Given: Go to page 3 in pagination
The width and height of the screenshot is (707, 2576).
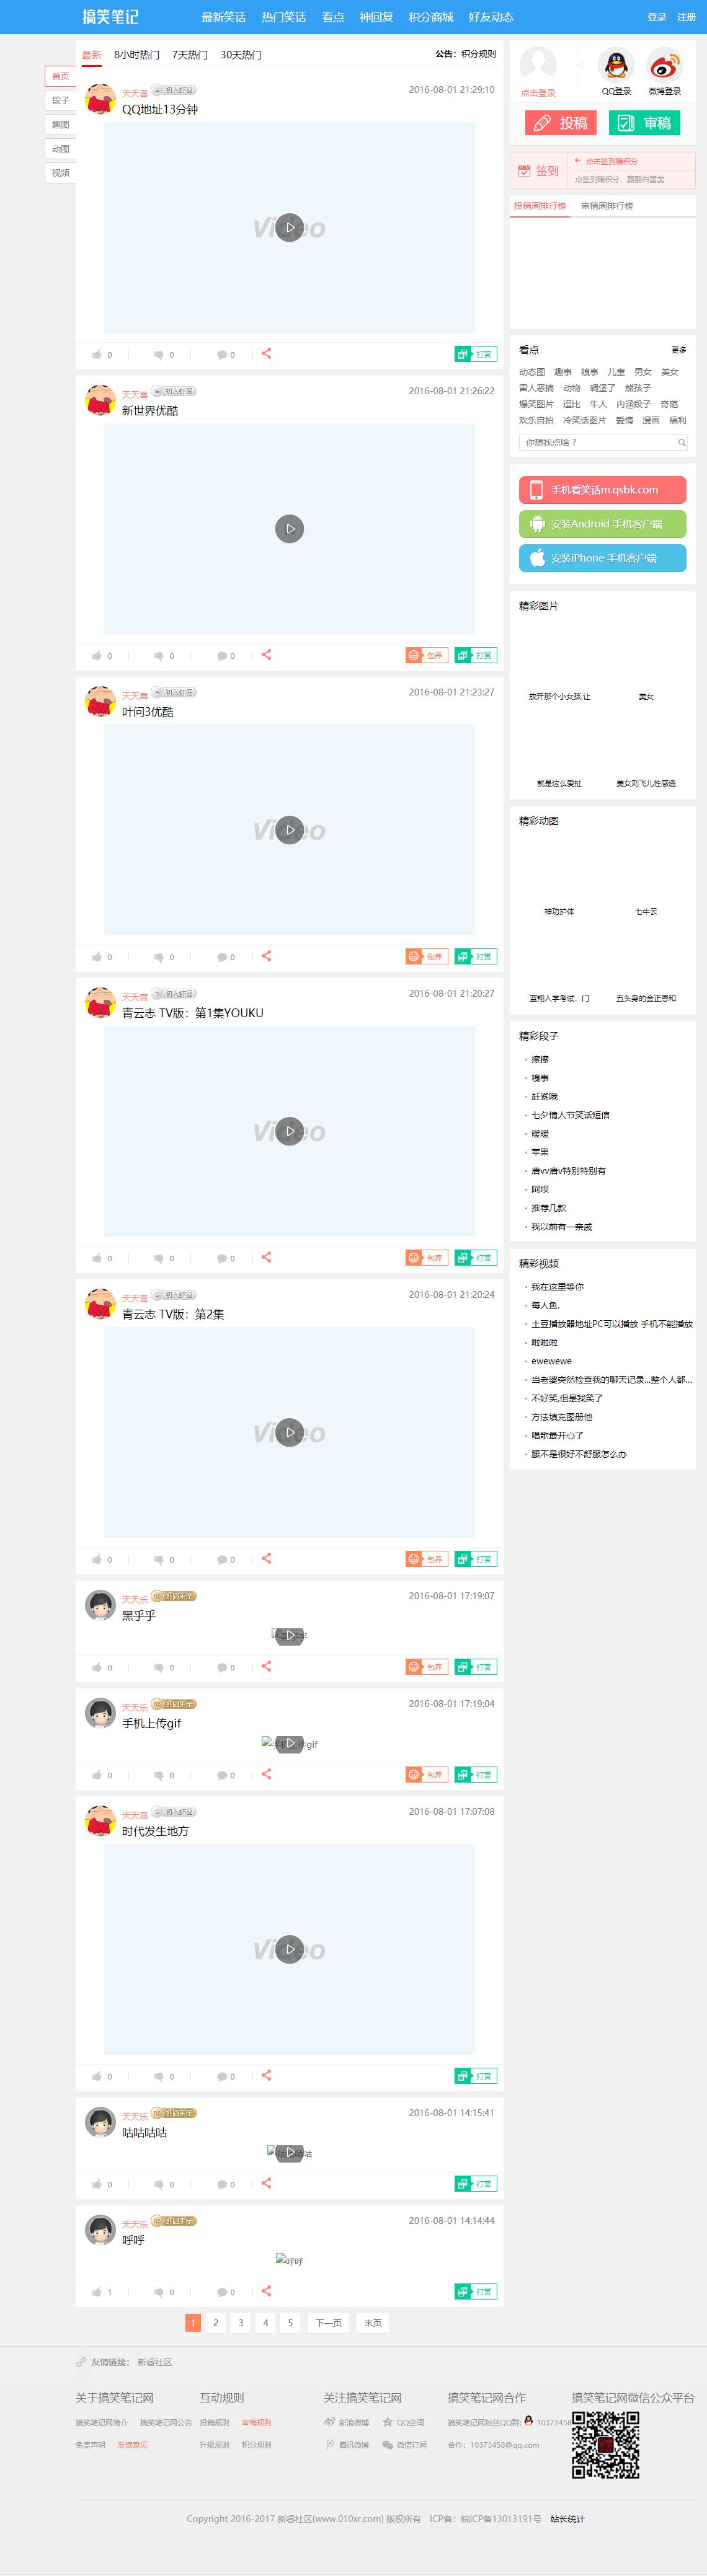Looking at the screenshot, I should pos(240,2323).
